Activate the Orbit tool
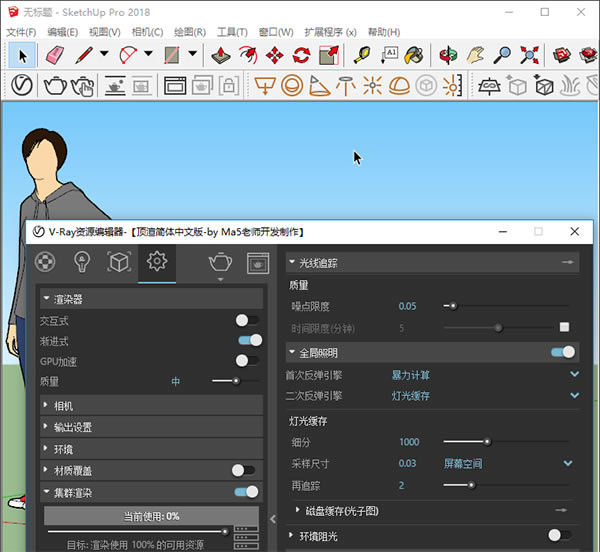The height and width of the screenshot is (552, 600). [x=448, y=55]
